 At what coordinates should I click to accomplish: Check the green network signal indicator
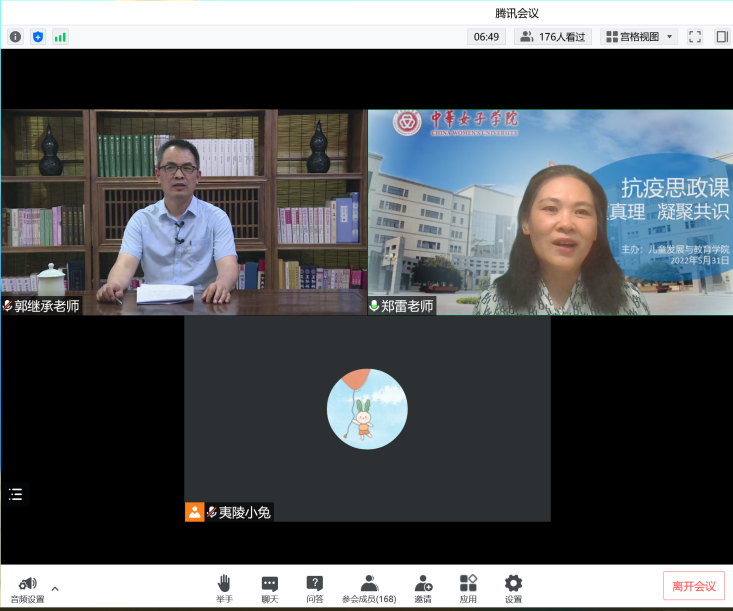[60, 37]
